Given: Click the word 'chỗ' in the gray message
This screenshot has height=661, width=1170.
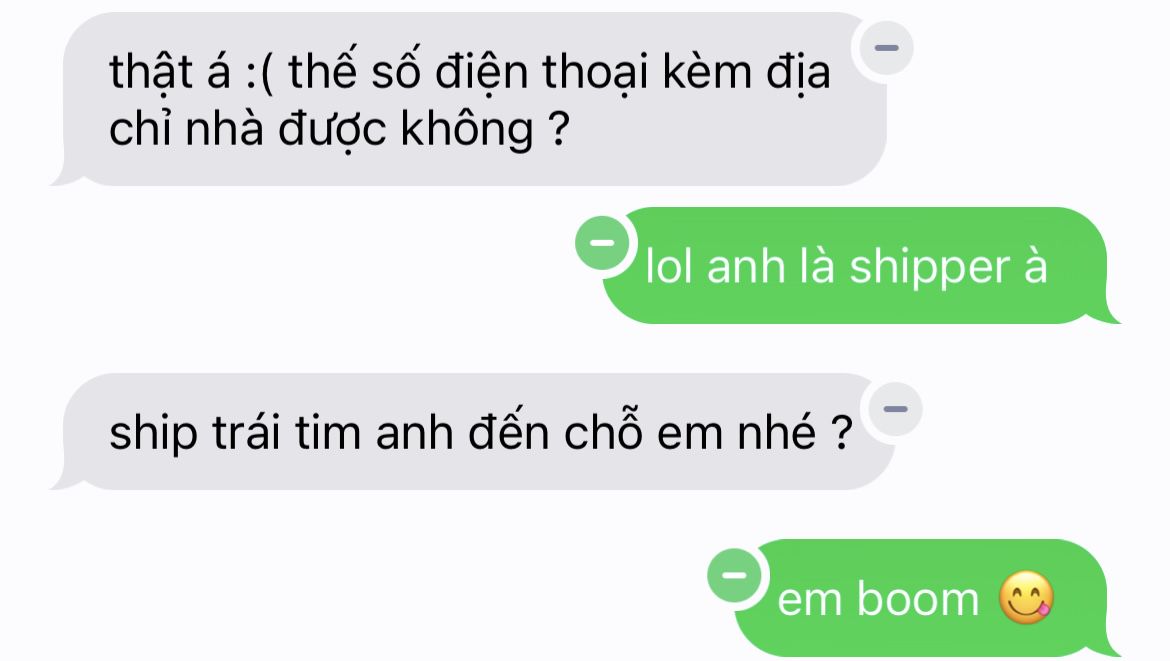Looking at the screenshot, I should click(603, 429).
